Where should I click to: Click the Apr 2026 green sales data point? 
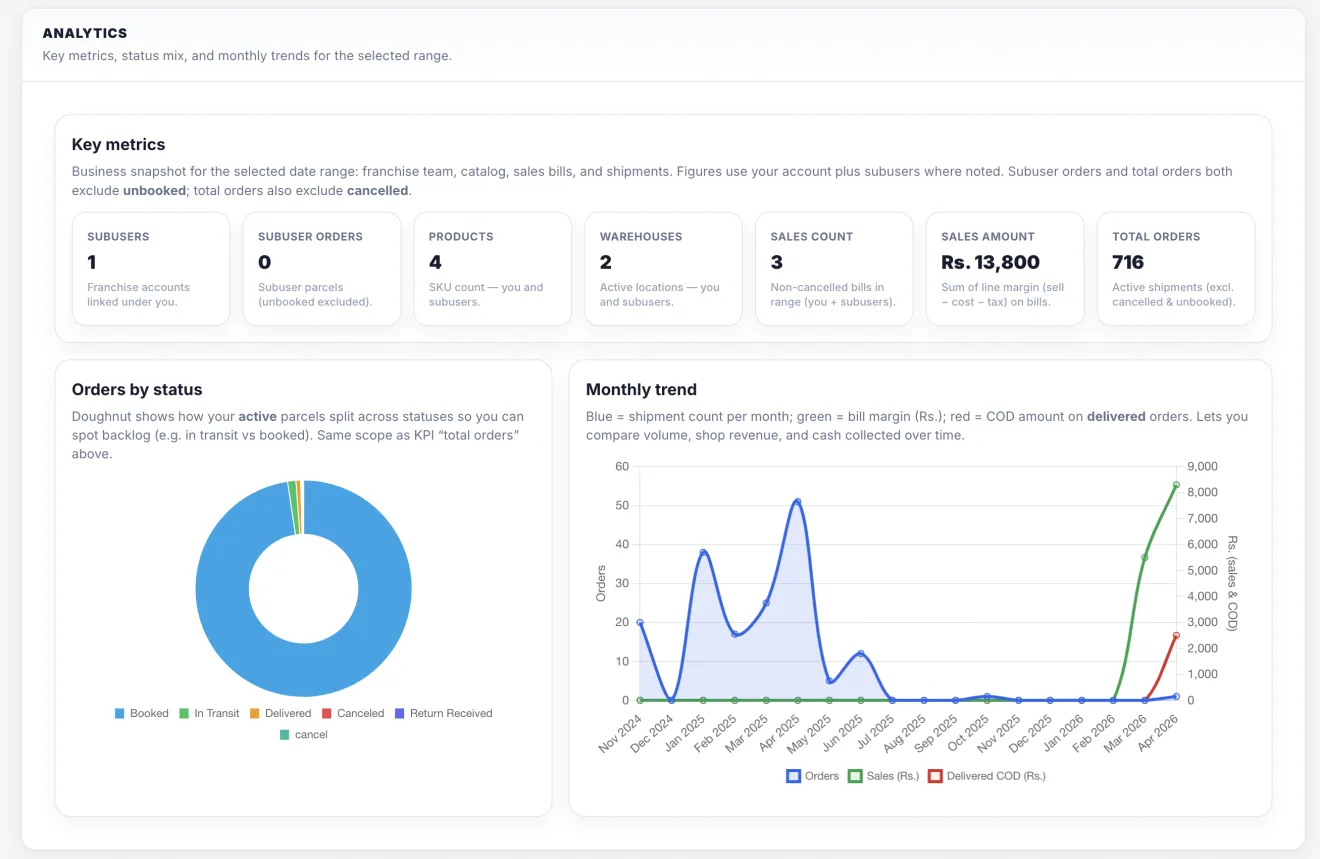pos(1176,485)
